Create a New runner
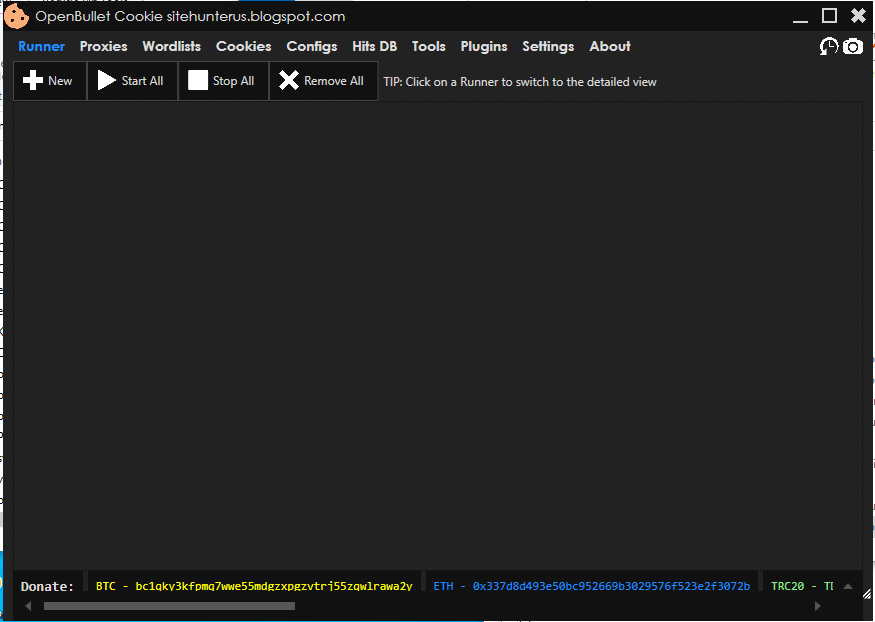 pos(50,81)
